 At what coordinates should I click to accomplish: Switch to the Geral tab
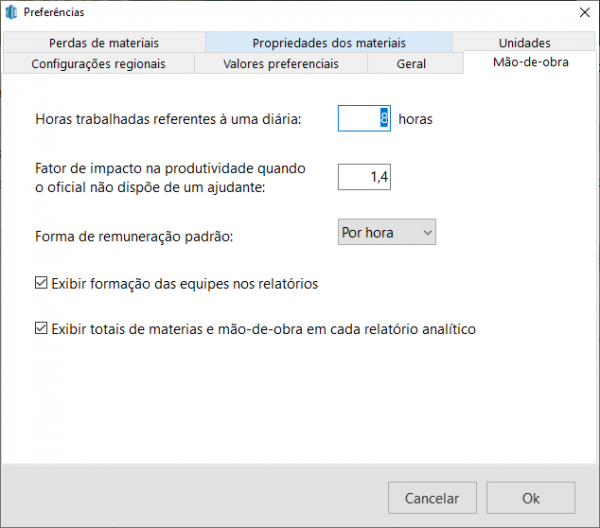(x=411, y=63)
